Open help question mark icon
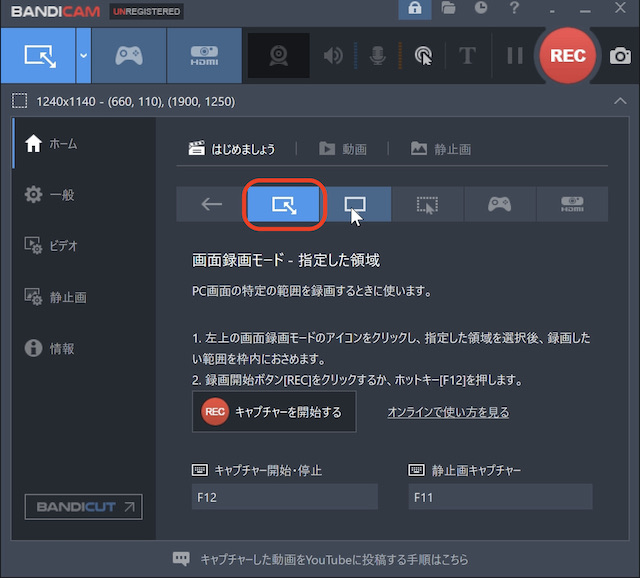Viewport: 640px width, 578px height. 514,8
